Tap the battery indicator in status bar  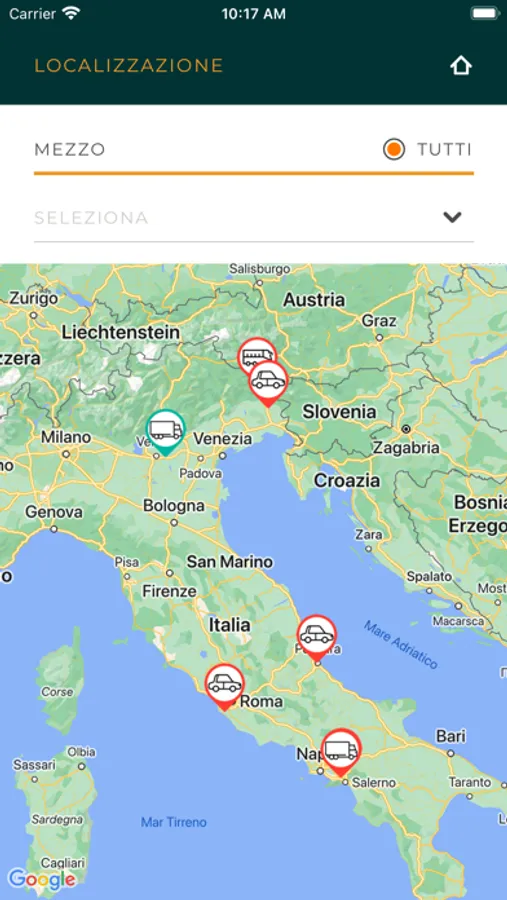[485, 14]
